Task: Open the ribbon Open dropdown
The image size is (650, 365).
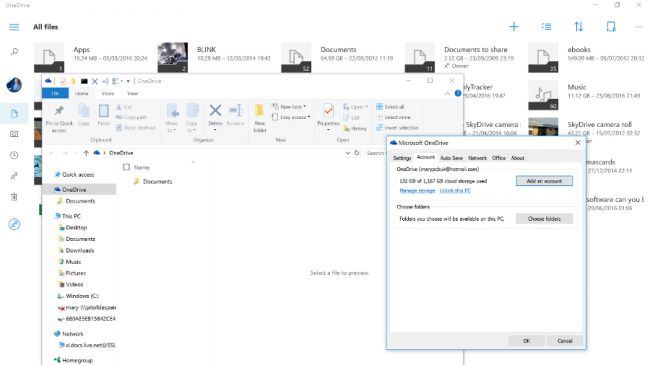Action: [355, 107]
